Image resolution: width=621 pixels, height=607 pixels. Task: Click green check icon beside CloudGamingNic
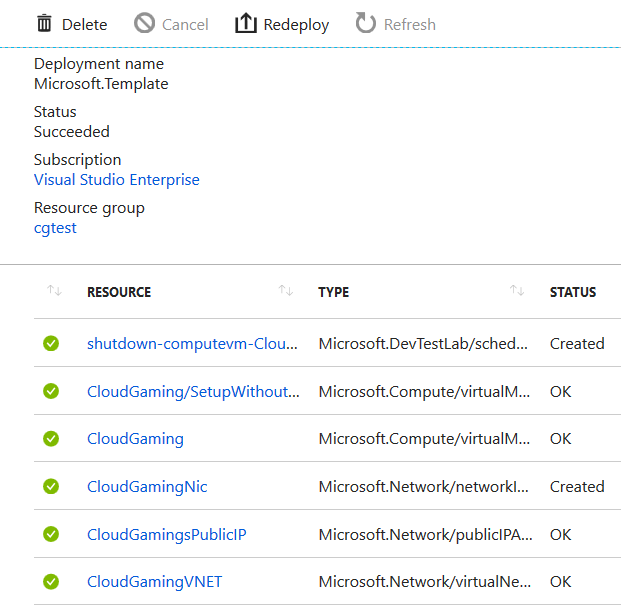51,487
